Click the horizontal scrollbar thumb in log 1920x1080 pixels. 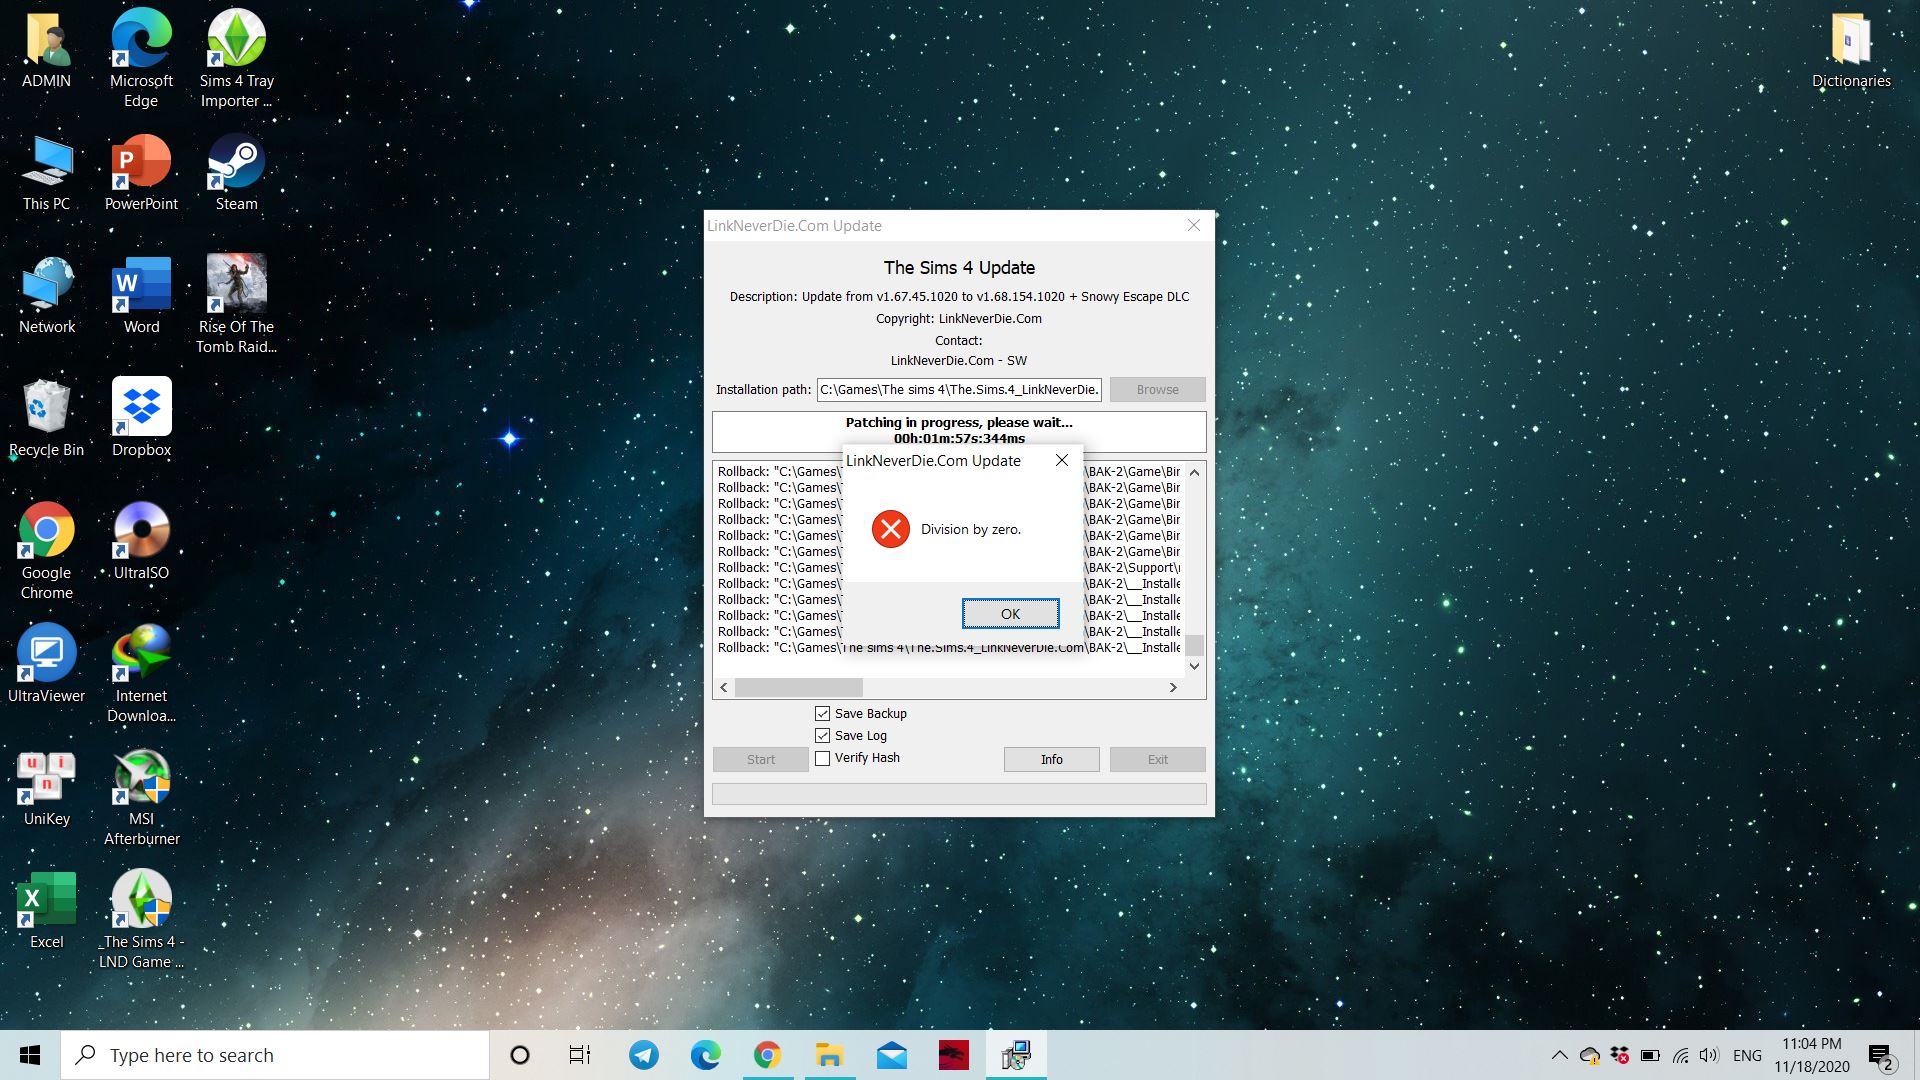click(x=798, y=688)
